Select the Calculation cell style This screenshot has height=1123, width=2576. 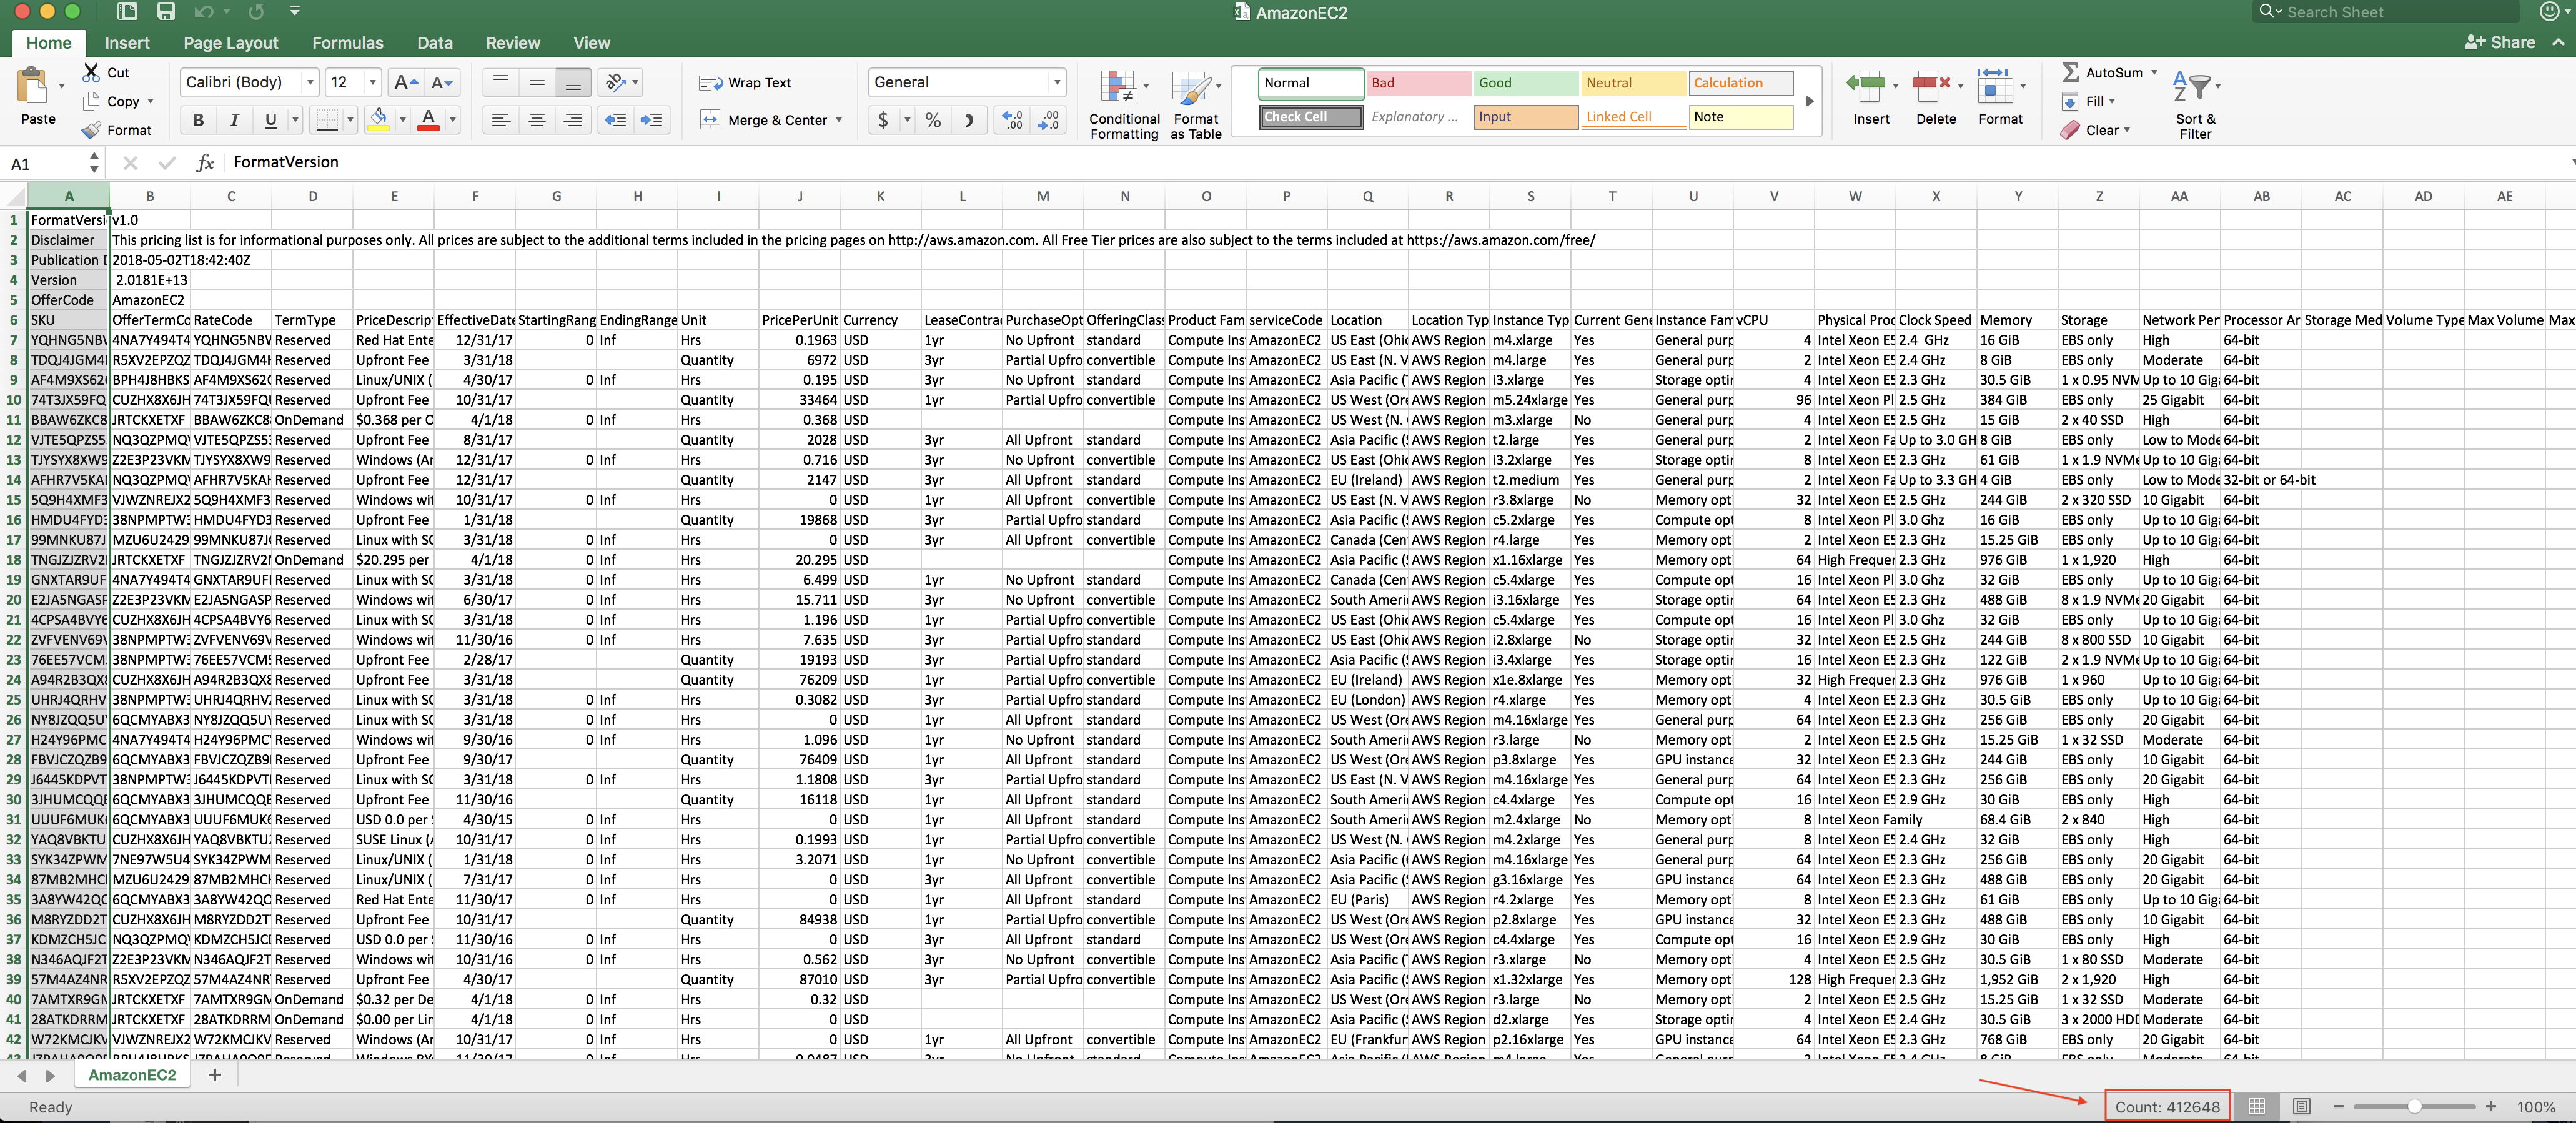tap(1741, 83)
